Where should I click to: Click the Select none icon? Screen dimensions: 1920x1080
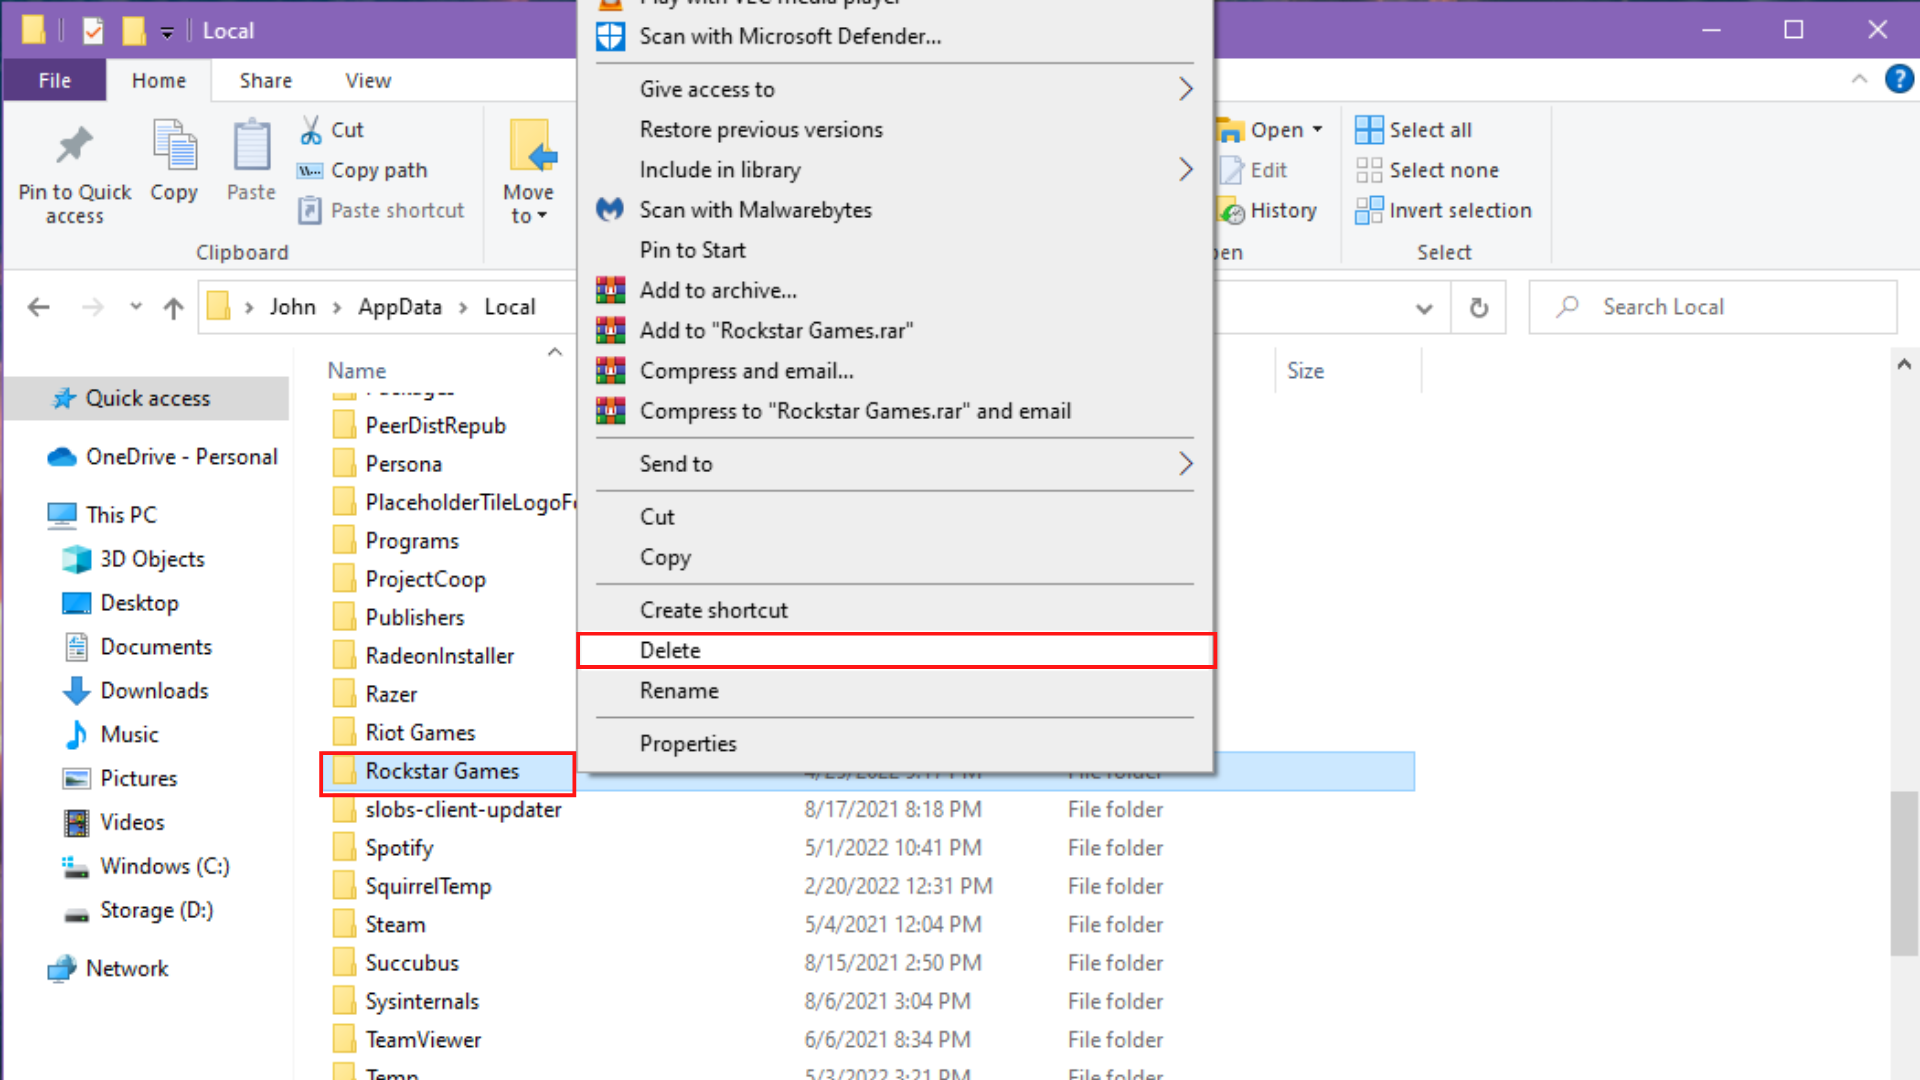[1369, 170]
